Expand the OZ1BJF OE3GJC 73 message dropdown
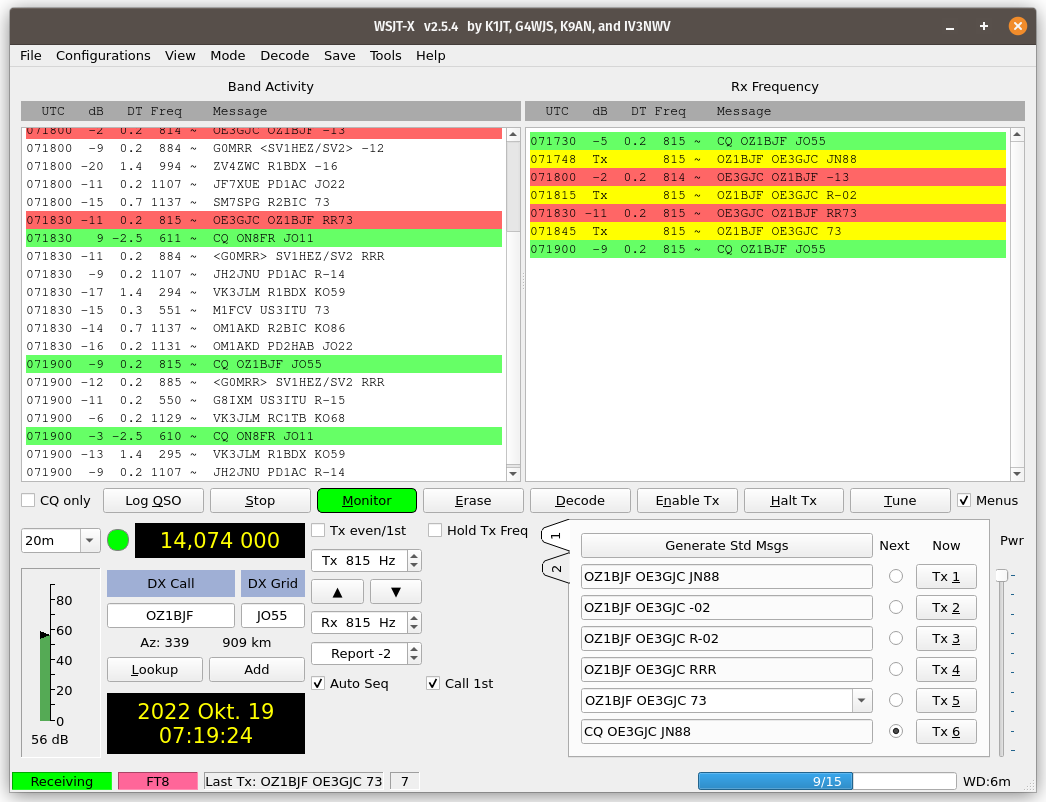1046x802 pixels. point(860,700)
